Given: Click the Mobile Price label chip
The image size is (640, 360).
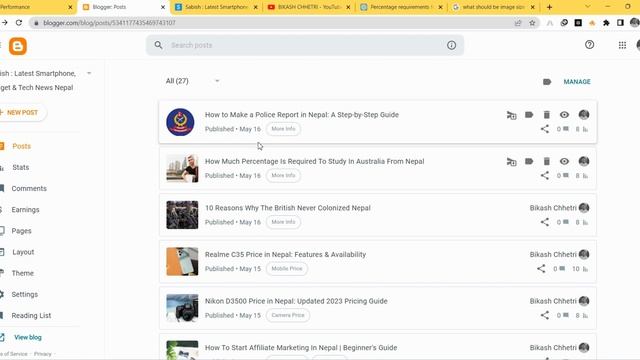Looking at the screenshot, I should click(x=287, y=269).
